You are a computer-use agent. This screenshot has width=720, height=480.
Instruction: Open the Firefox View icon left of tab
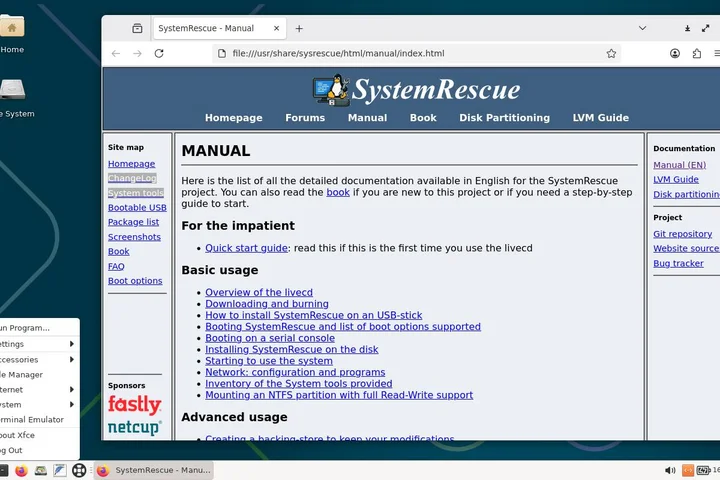coord(137,28)
